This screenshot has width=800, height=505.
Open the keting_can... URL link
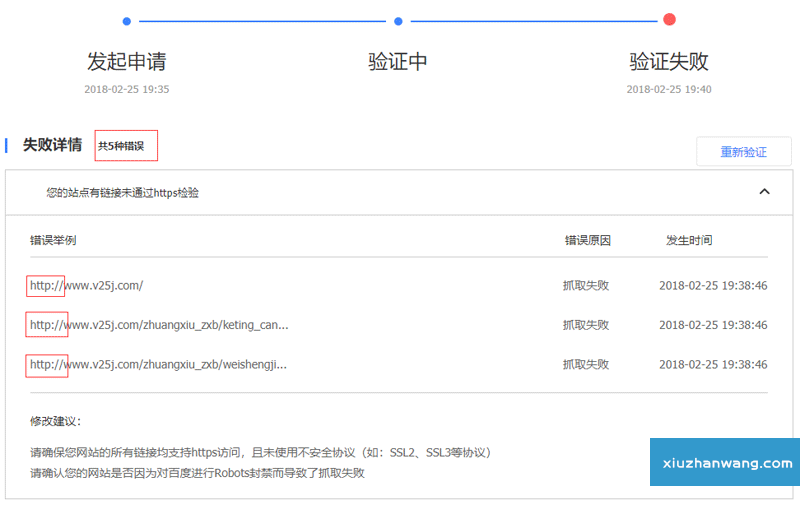click(159, 325)
